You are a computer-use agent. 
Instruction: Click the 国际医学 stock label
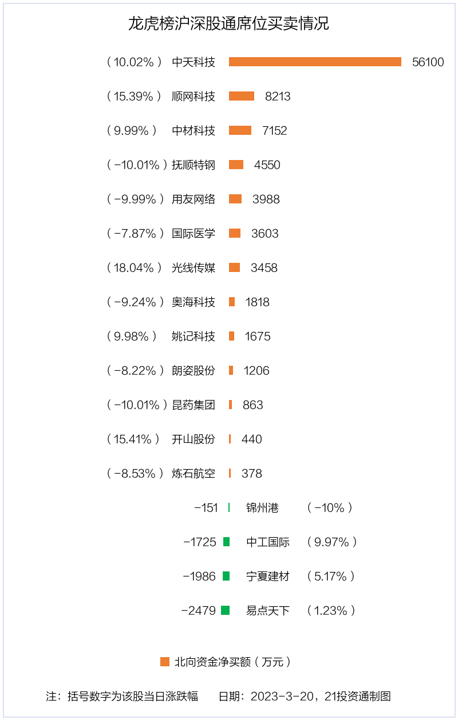pyautogui.click(x=193, y=233)
